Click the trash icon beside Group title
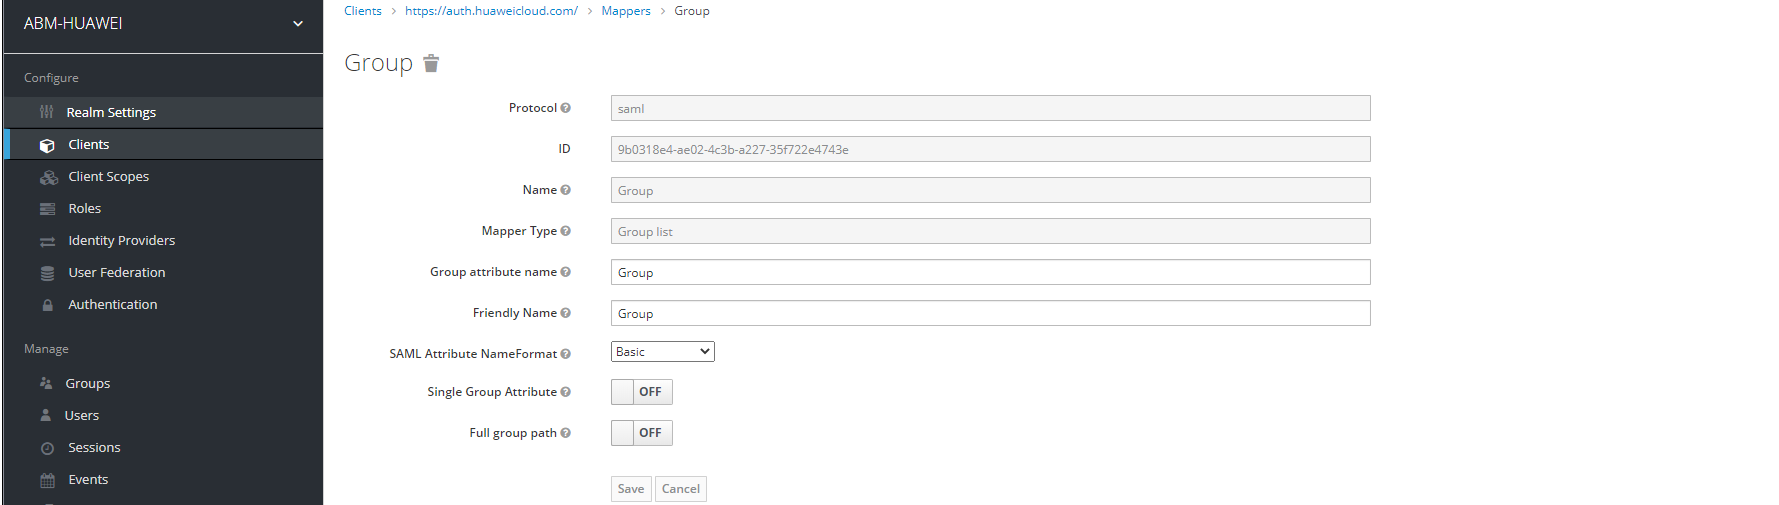Image resolution: width=1779 pixels, height=505 pixels. (431, 64)
